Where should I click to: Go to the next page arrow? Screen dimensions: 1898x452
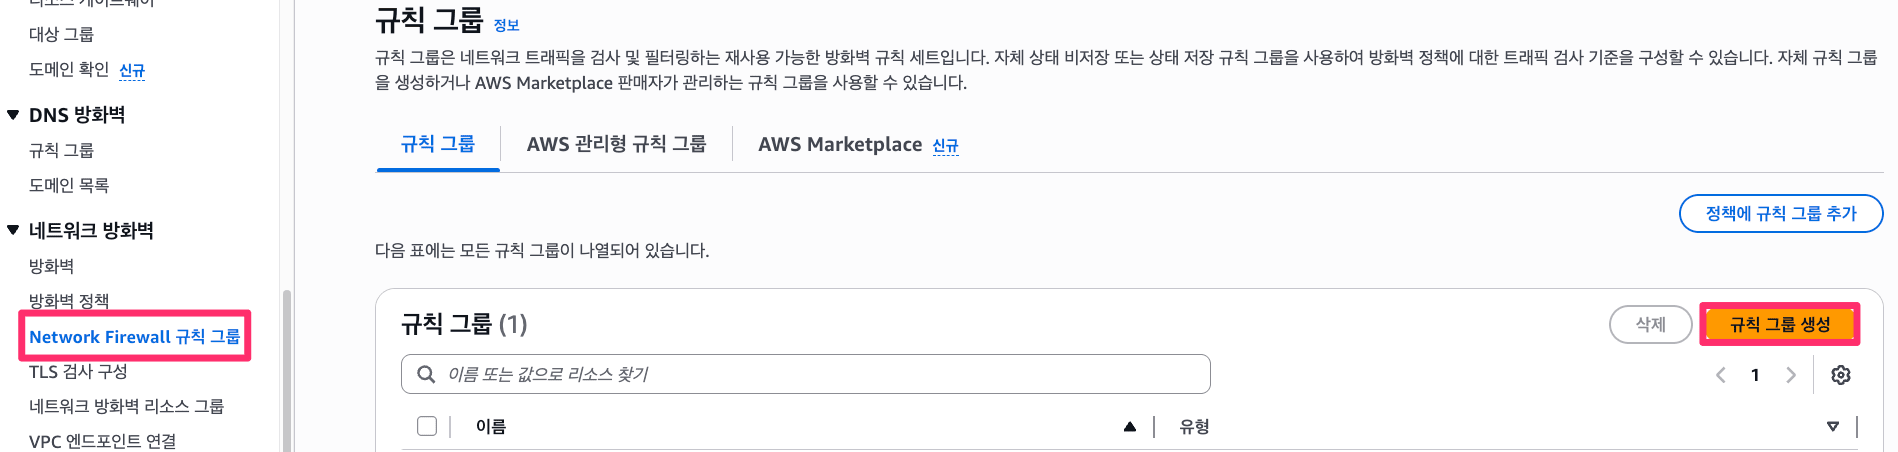pos(1790,375)
